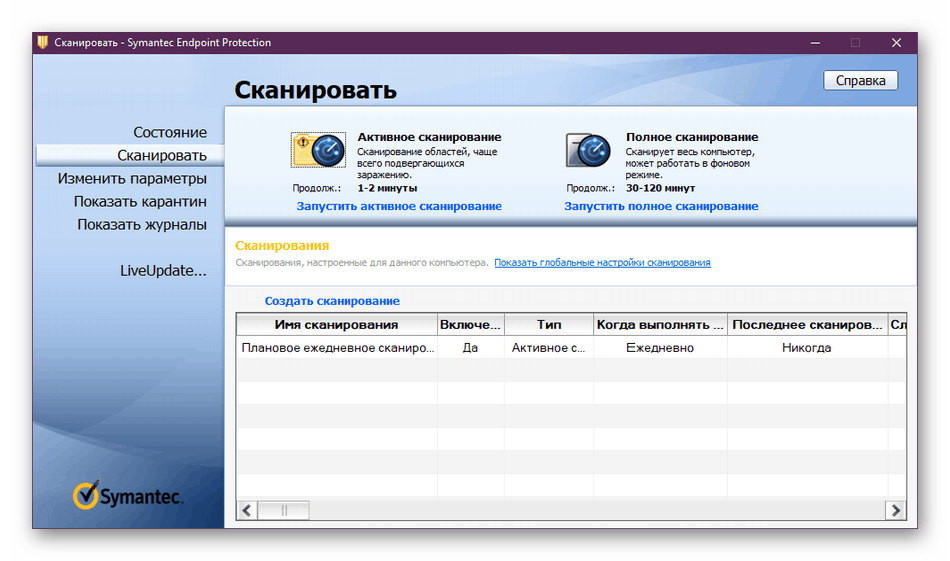
Task: Close the Symantec Endpoint Protection window
Action: [x=897, y=42]
